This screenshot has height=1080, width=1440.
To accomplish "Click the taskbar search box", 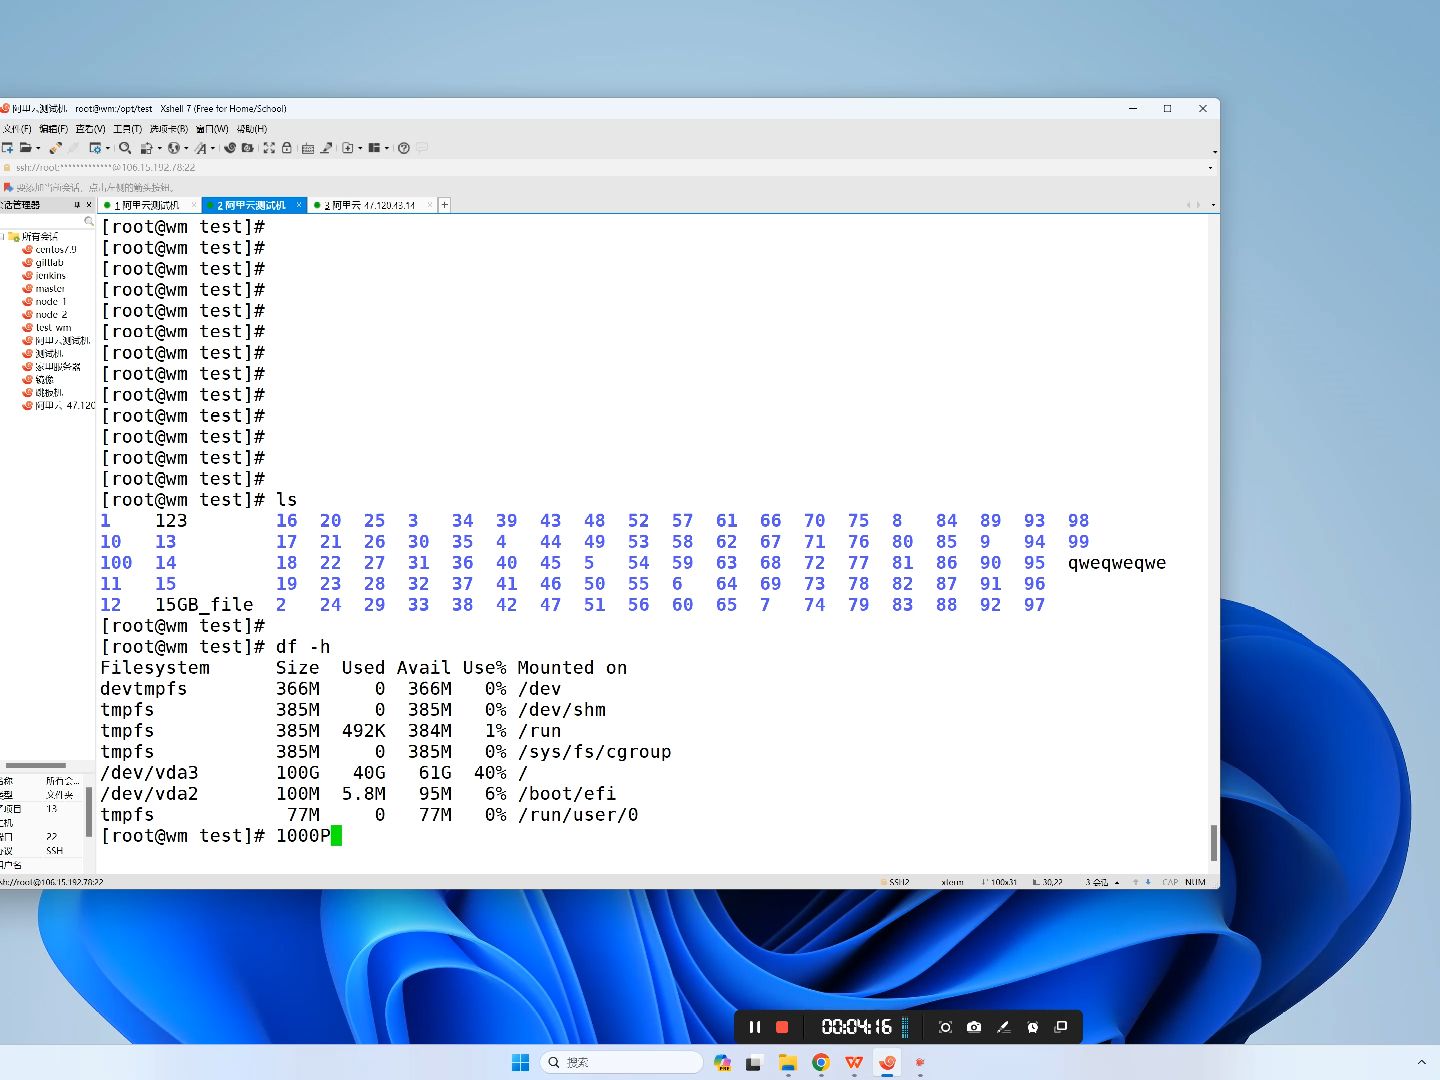I will point(622,1062).
